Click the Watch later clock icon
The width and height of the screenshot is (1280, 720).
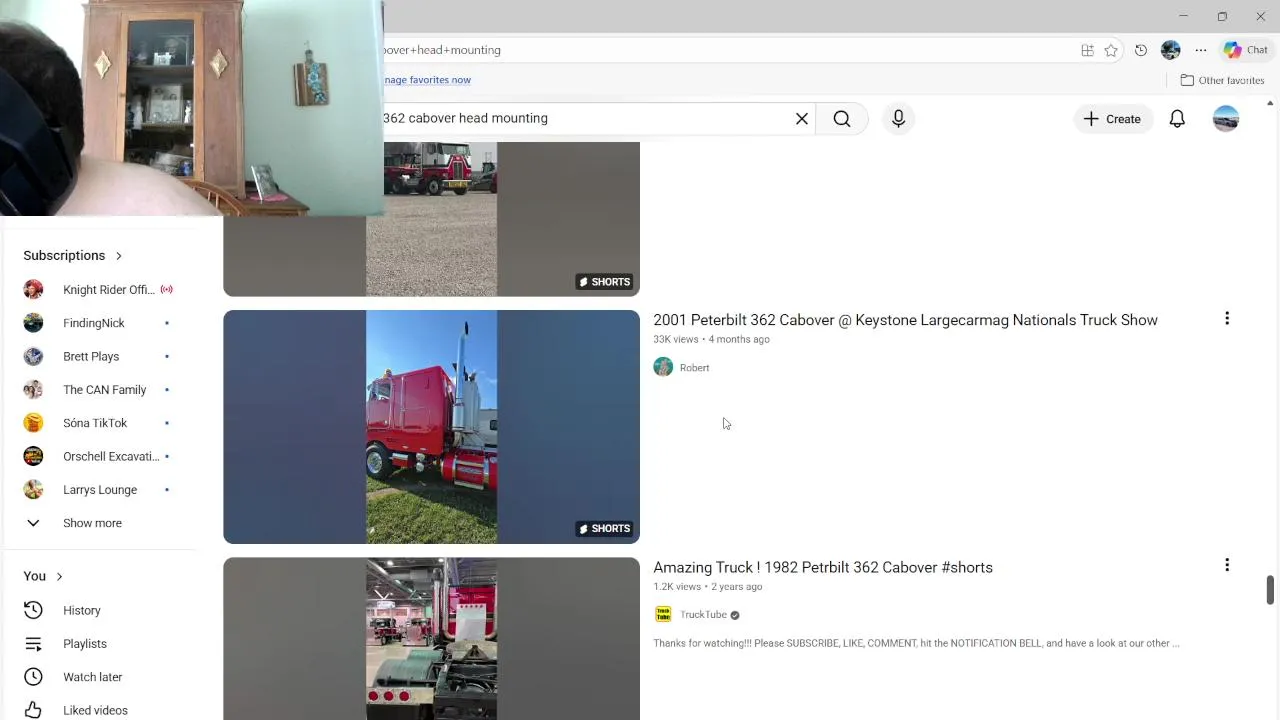(33, 677)
